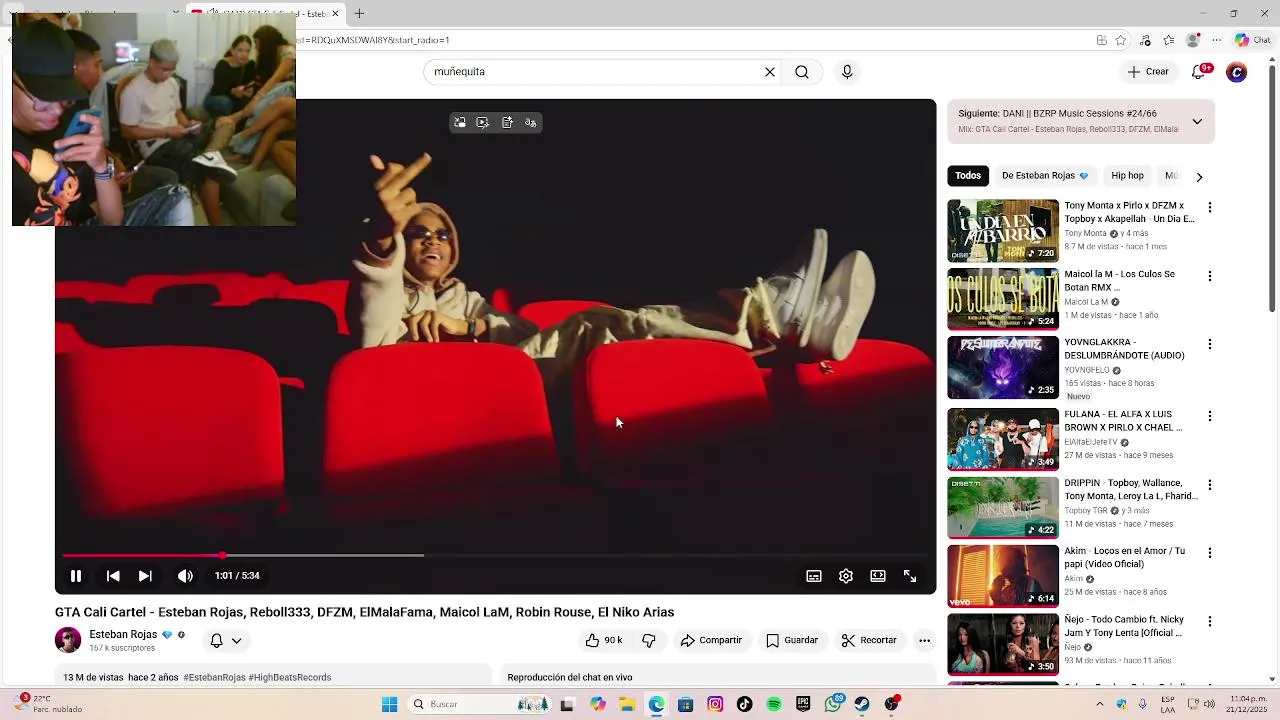1280x720 pixels.
Task: Open FULANA - EL ALFA video title
Action: [x=1123, y=421]
